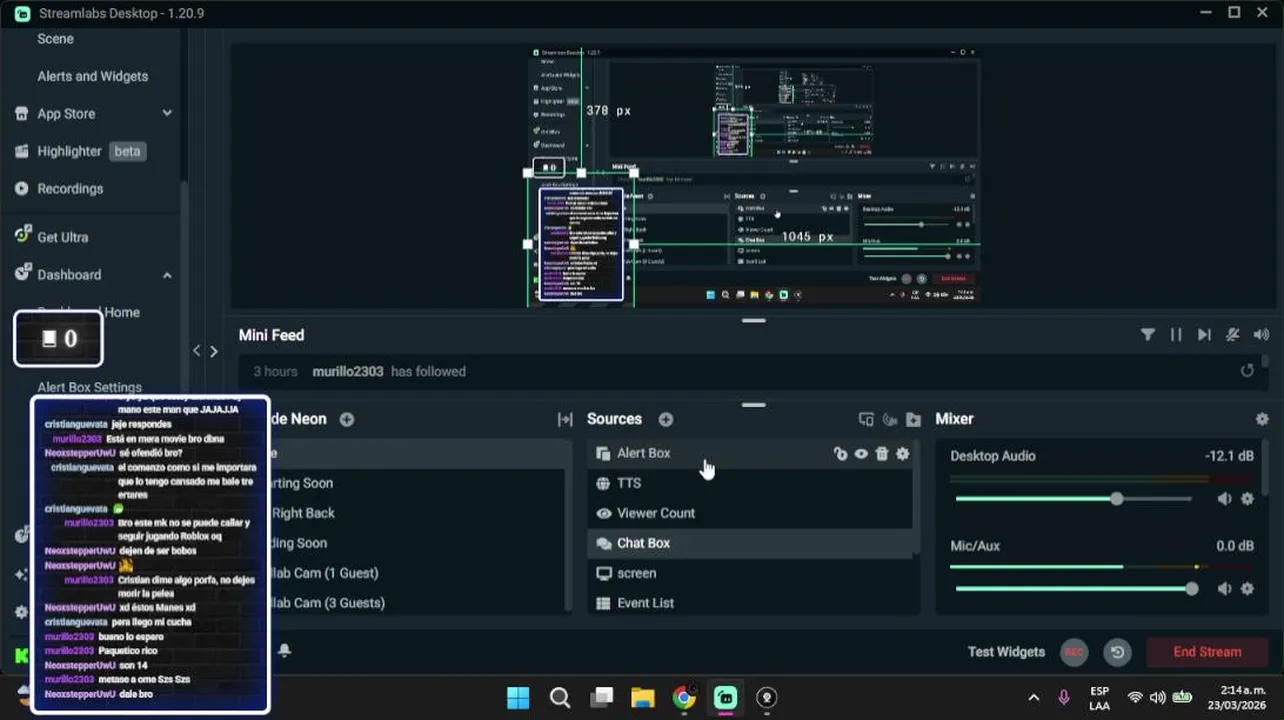Open Mixer settings gear

(1262, 419)
